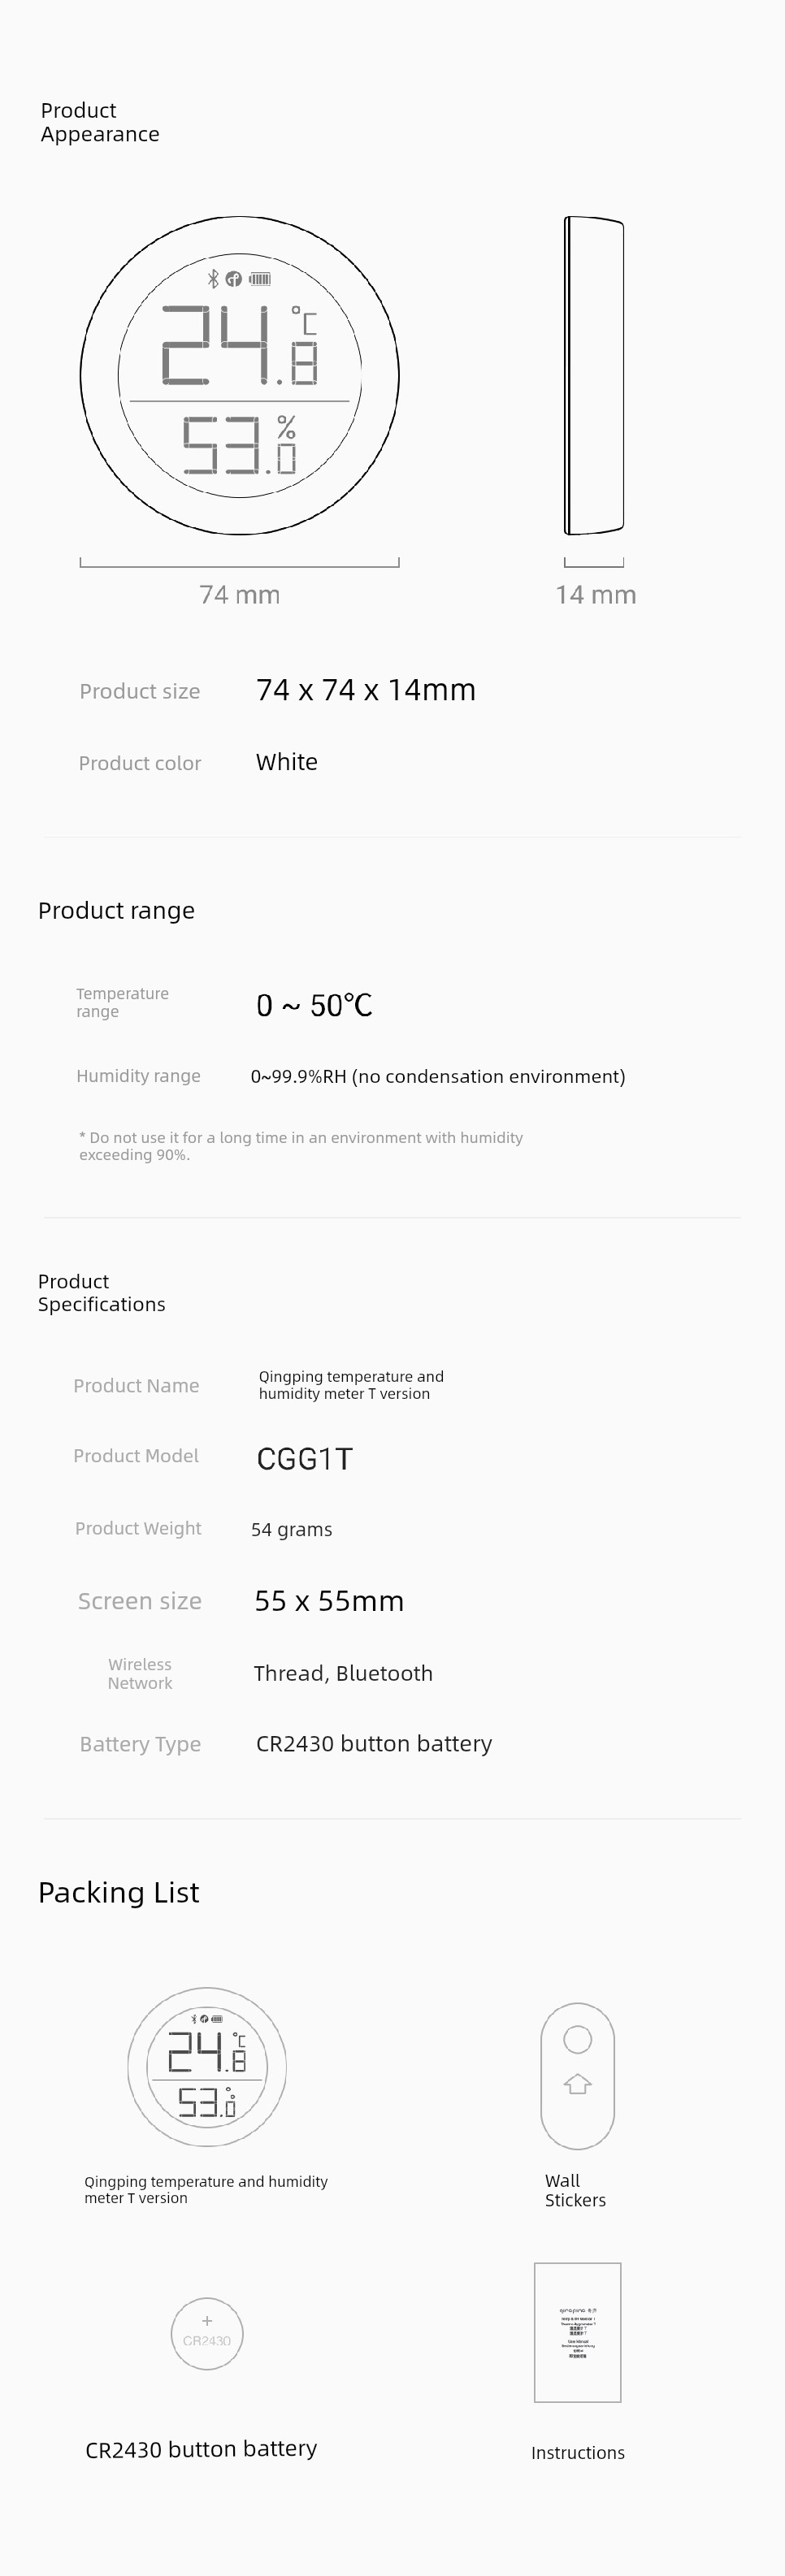This screenshot has width=785, height=2576.
Task: Click the instructions booklet illustration
Action: coord(578,2332)
